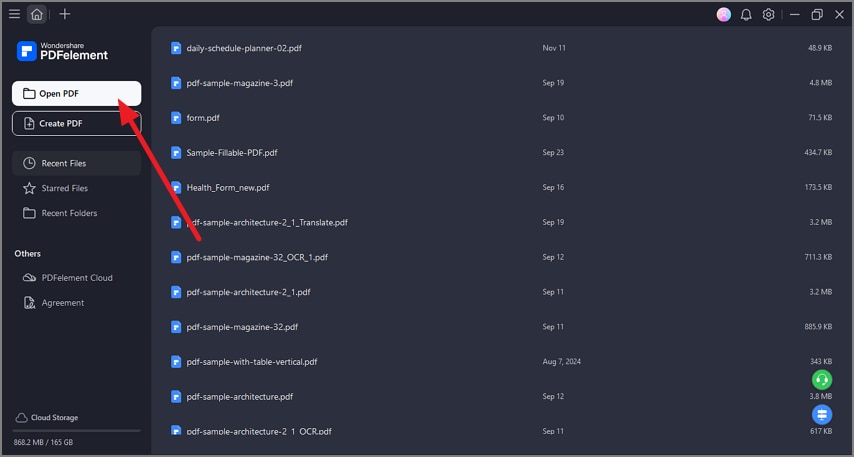The width and height of the screenshot is (854, 457).
Task: Add a new tab with plus icon
Action: [65, 14]
